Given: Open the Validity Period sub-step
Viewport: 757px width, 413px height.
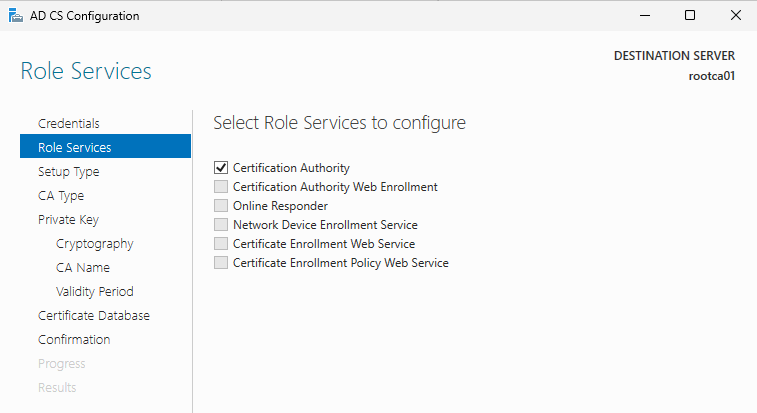Looking at the screenshot, I should point(94,291).
